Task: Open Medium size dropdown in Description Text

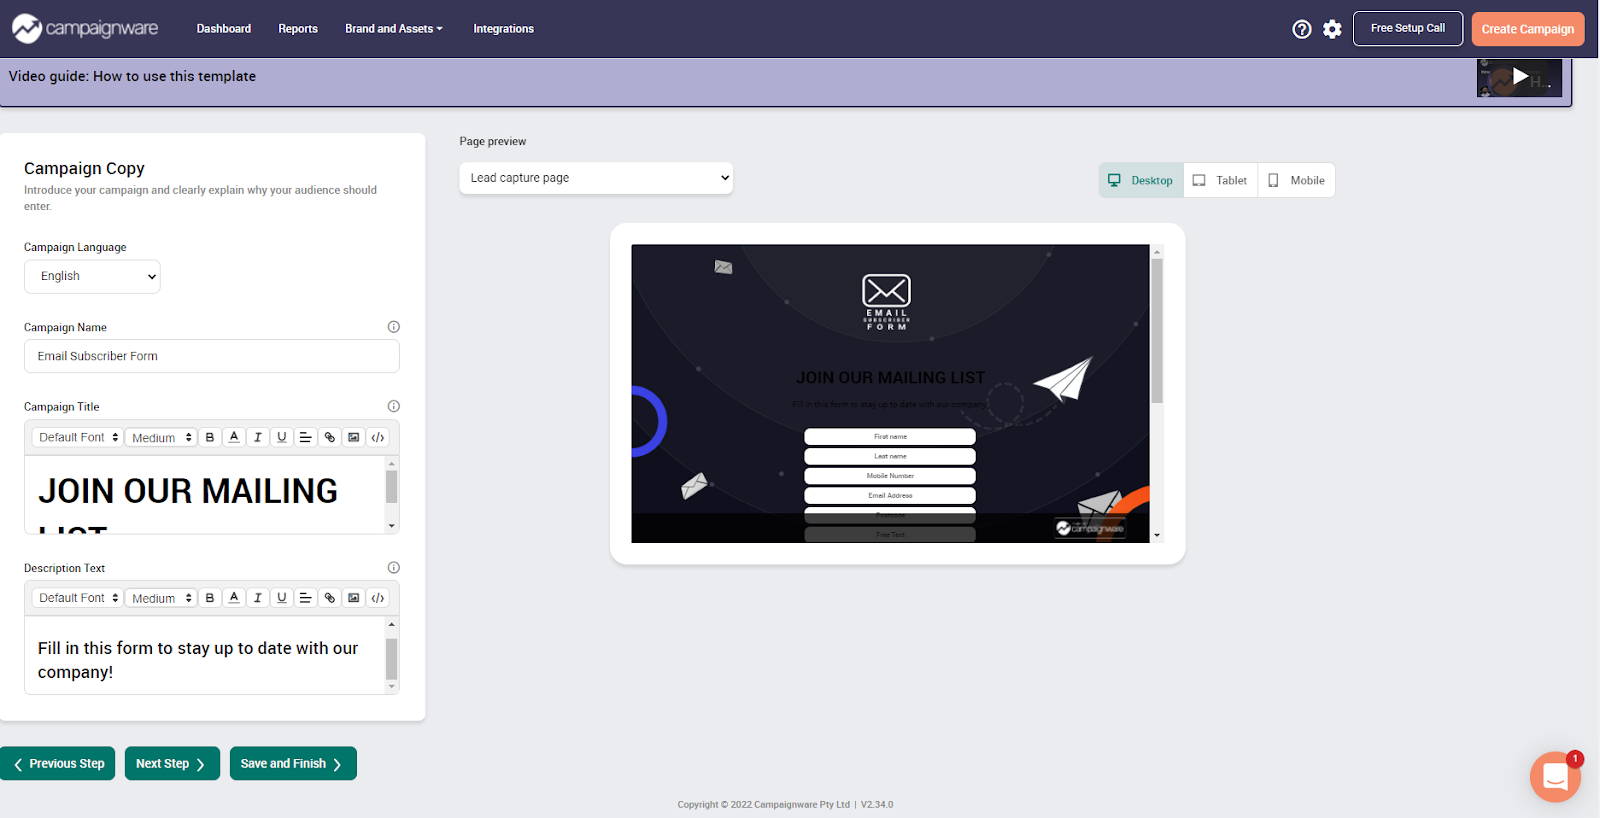Action: coord(161,598)
